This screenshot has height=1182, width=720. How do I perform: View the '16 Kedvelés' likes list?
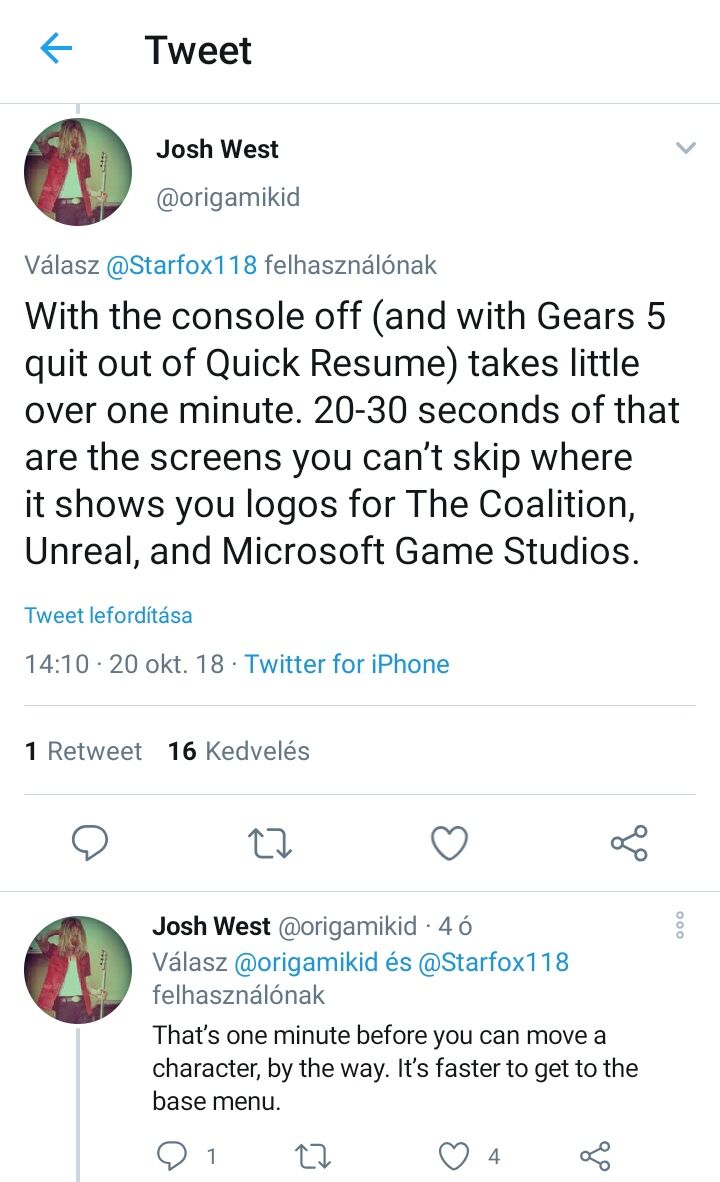[239, 751]
